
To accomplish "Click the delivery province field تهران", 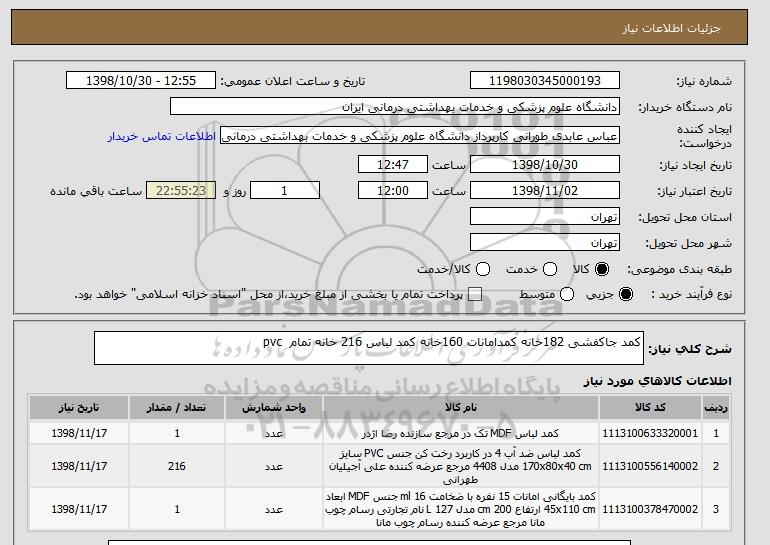I will coord(545,217).
